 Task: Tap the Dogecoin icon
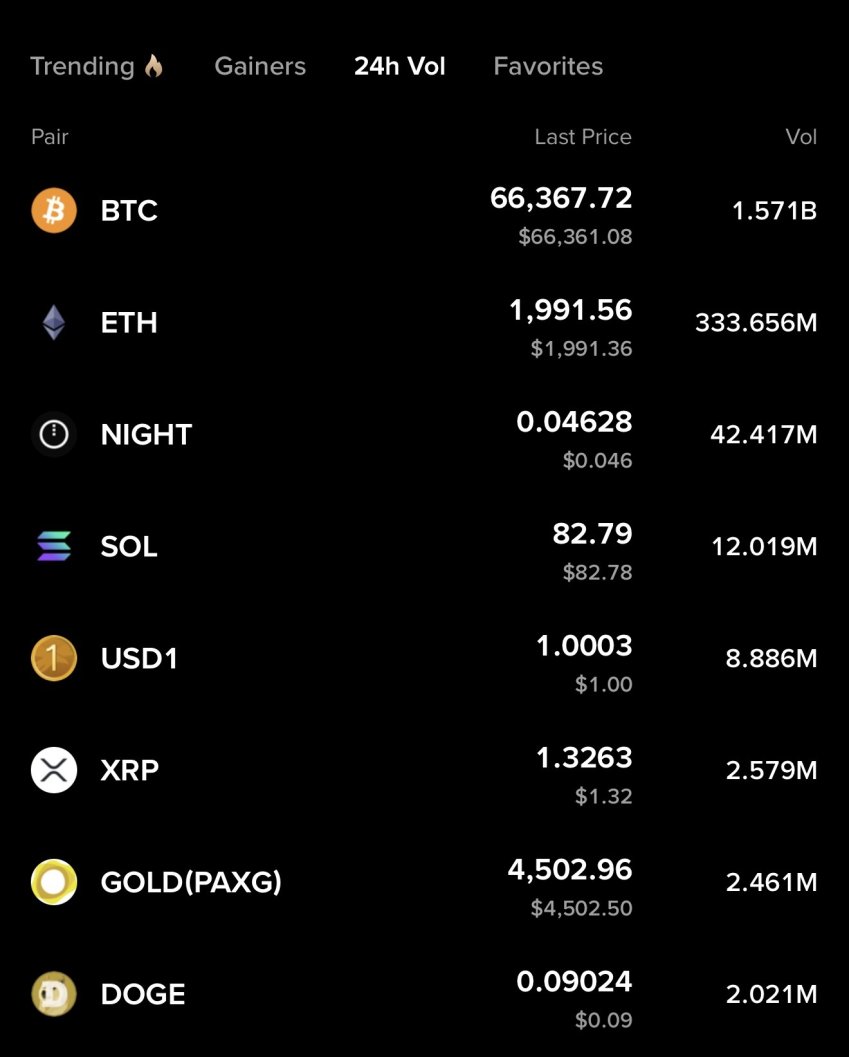pyautogui.click(x=54, y=995)
